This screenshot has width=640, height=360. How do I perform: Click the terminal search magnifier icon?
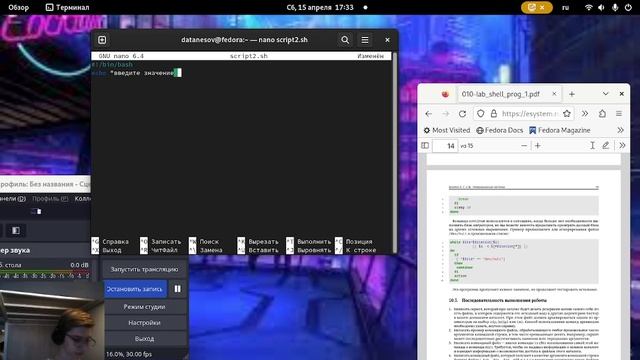click(x=345, y=40)
